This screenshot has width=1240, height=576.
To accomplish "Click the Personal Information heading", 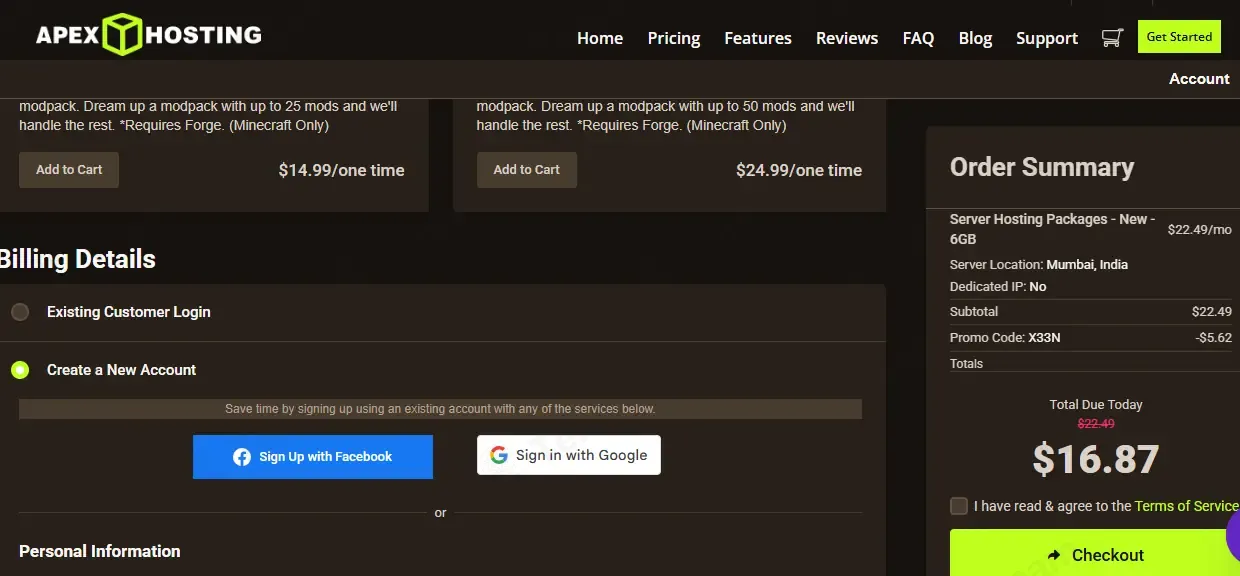I will 100,551.
